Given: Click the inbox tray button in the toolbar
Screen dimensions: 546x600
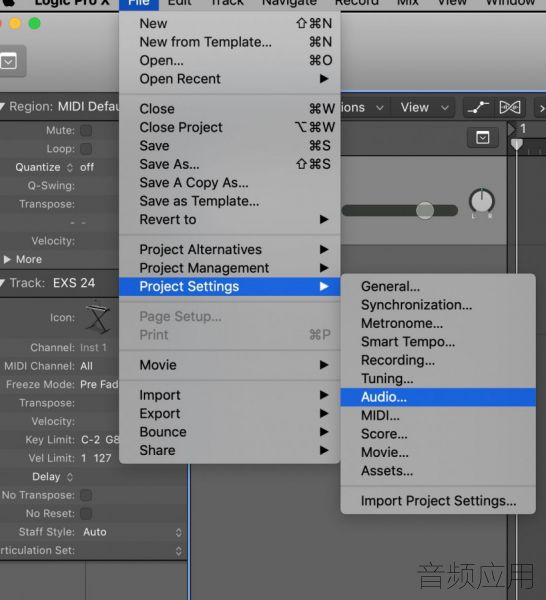Looking at the screenshot, I should click(9, 61).
